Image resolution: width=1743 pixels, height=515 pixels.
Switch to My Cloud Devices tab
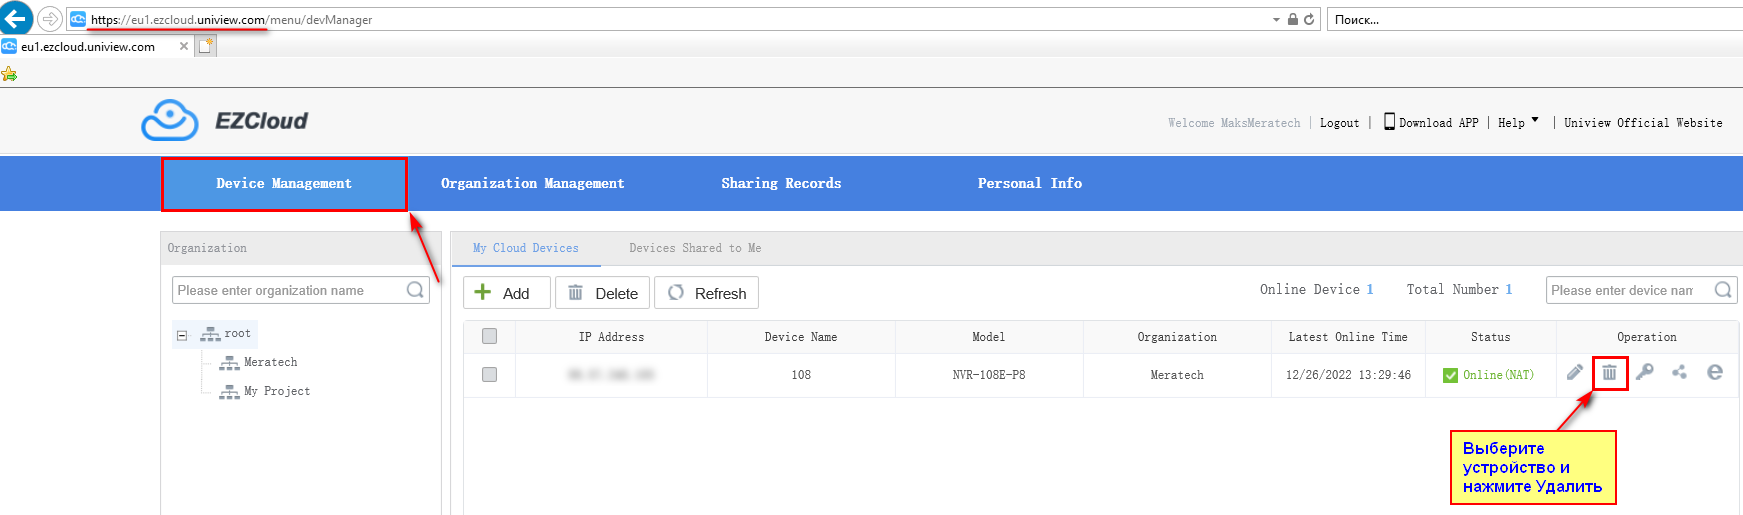526,248
